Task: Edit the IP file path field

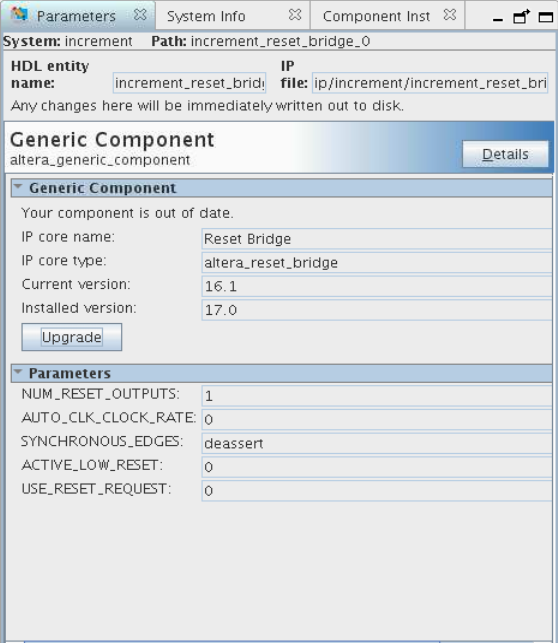Action: click(430, 83)
